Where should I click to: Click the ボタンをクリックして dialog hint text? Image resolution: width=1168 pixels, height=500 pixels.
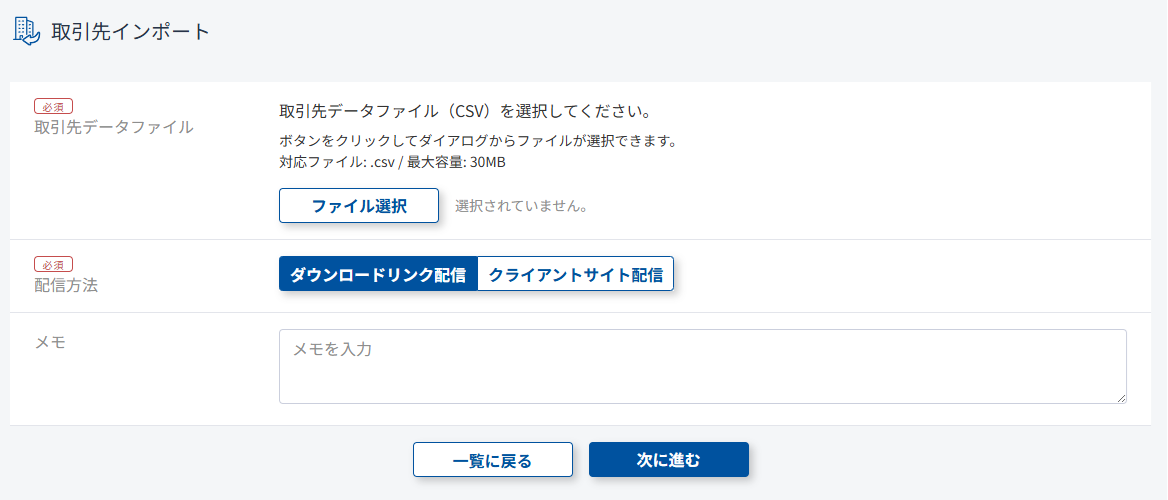click(478, 141)
